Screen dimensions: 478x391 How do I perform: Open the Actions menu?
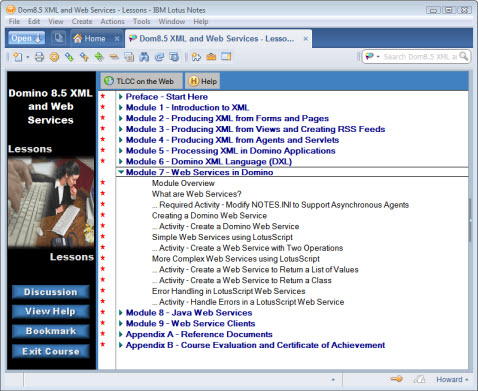point(113,22)
